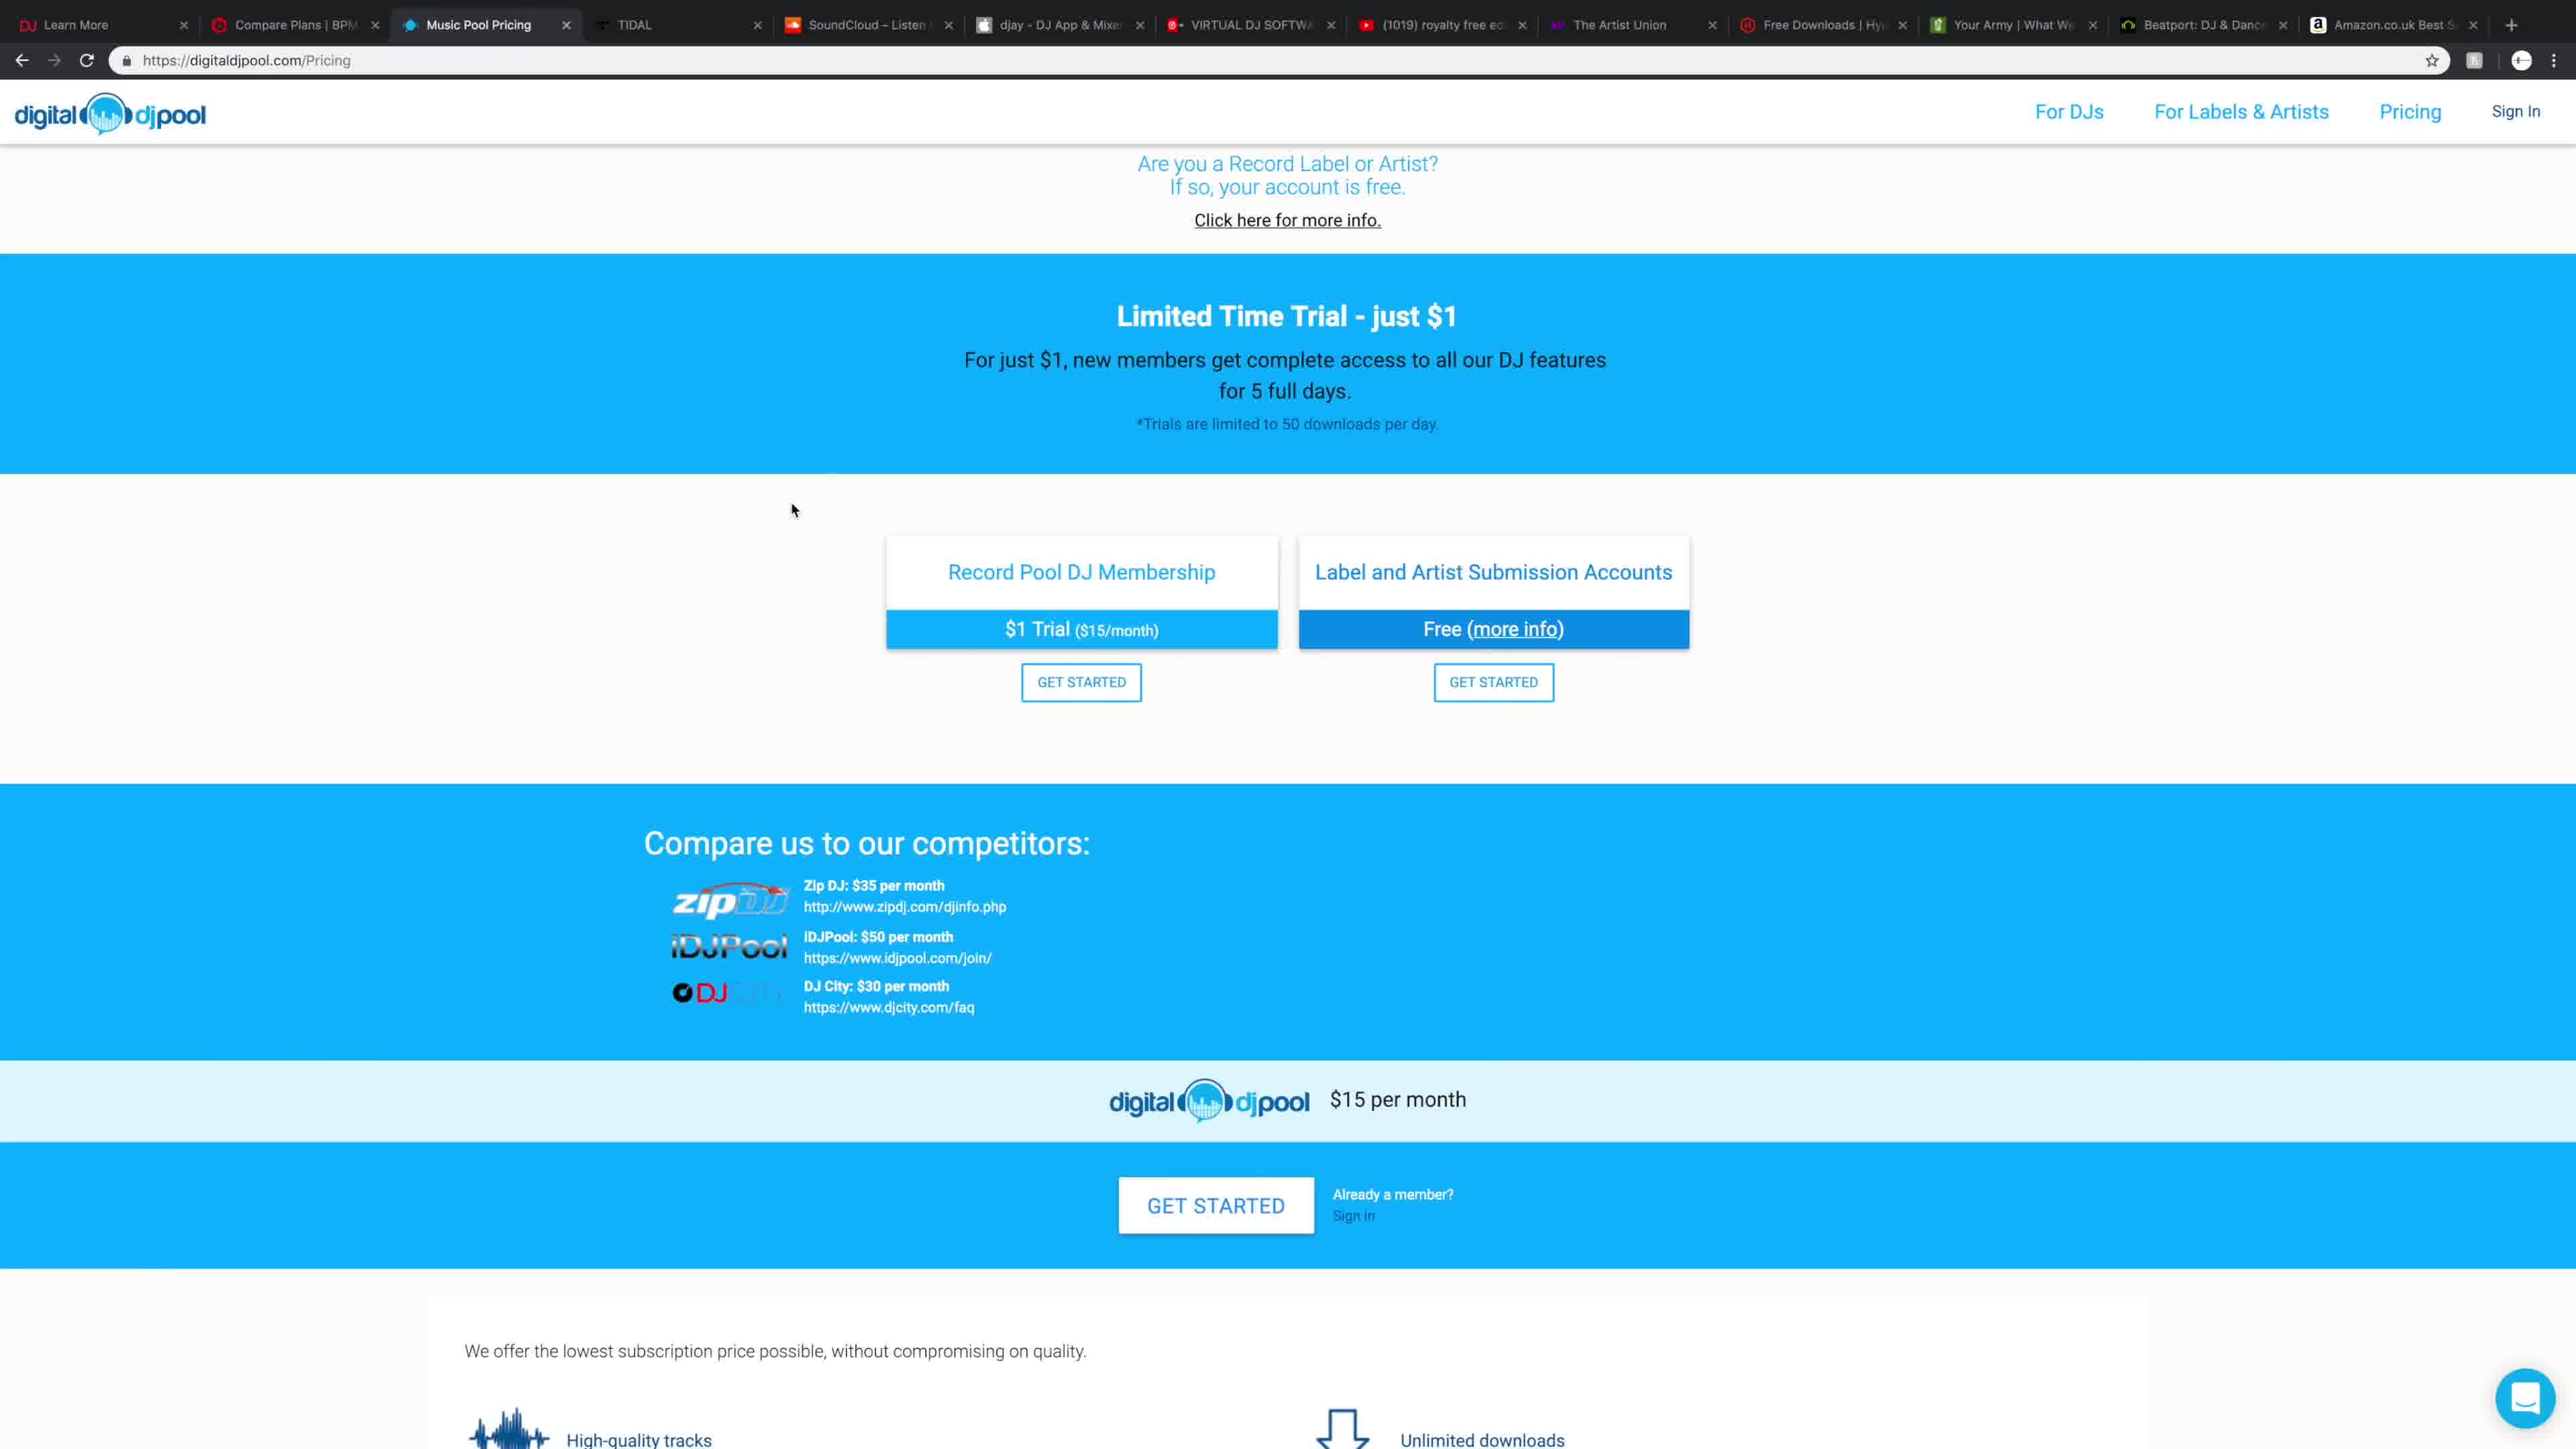Click the High-quality tracks waveform icon
Image resolution: width=2576 pixels, height=1449 pixels.
pos(509,1429)
